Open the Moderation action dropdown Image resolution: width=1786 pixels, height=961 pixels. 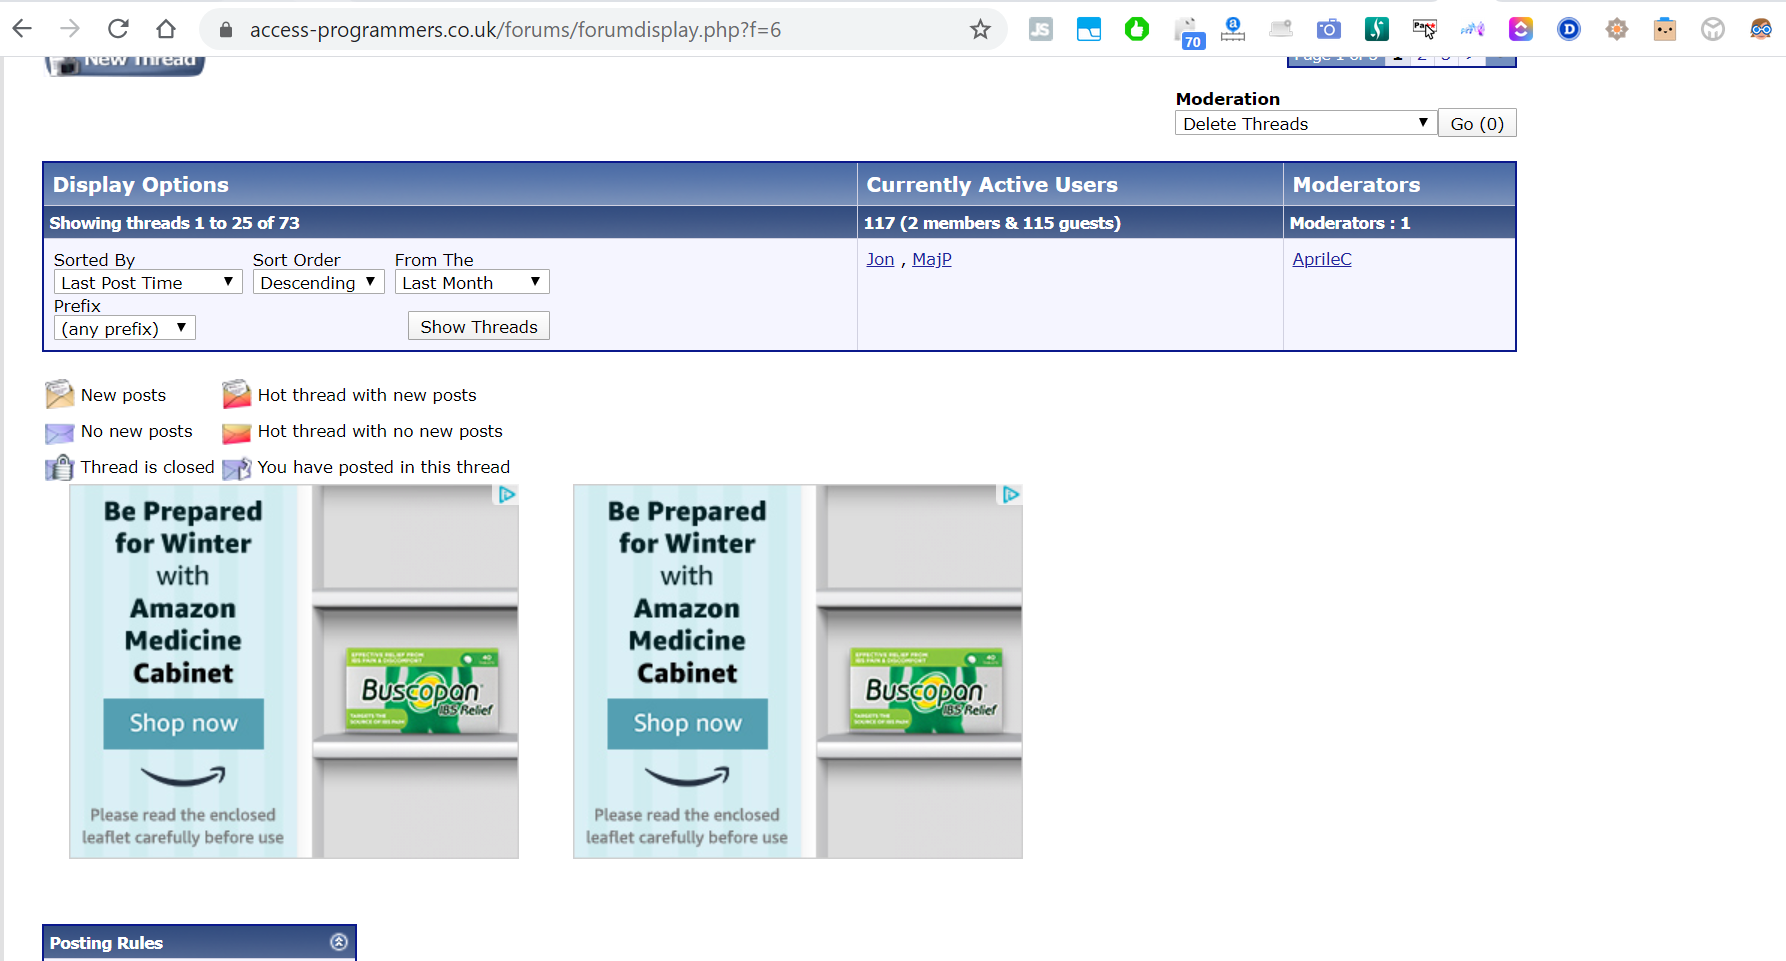1306,123
